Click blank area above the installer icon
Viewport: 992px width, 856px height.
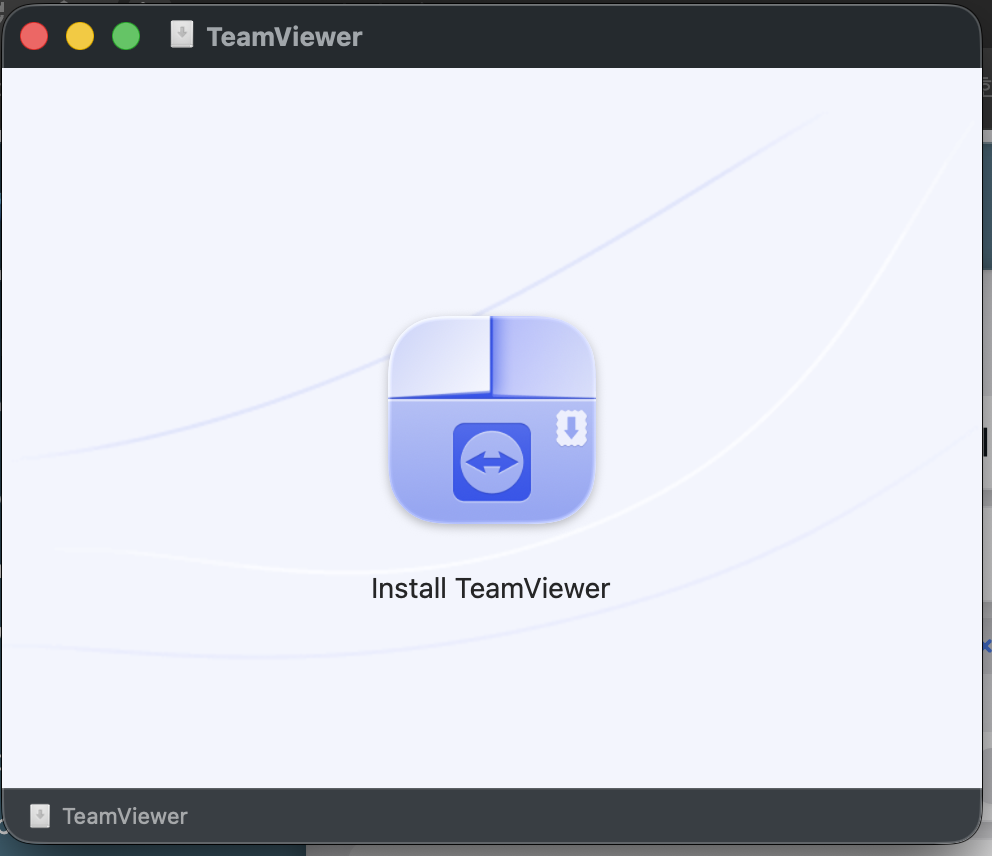490,190
